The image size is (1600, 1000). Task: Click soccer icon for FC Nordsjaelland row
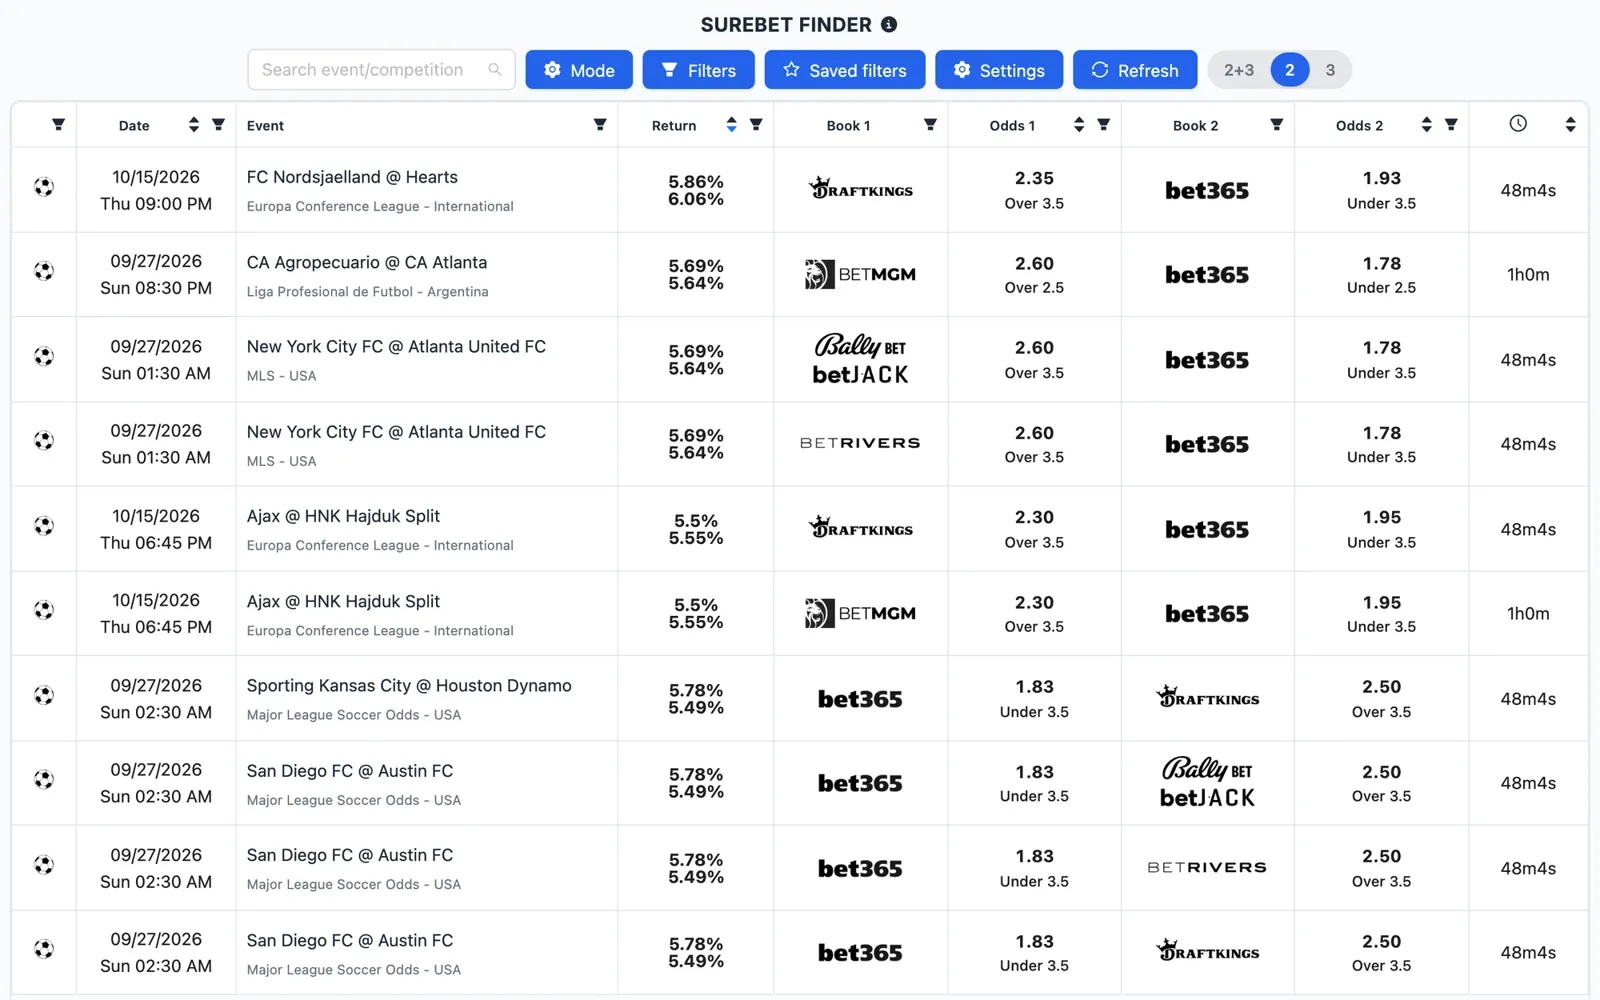click(x=44, y=187)
